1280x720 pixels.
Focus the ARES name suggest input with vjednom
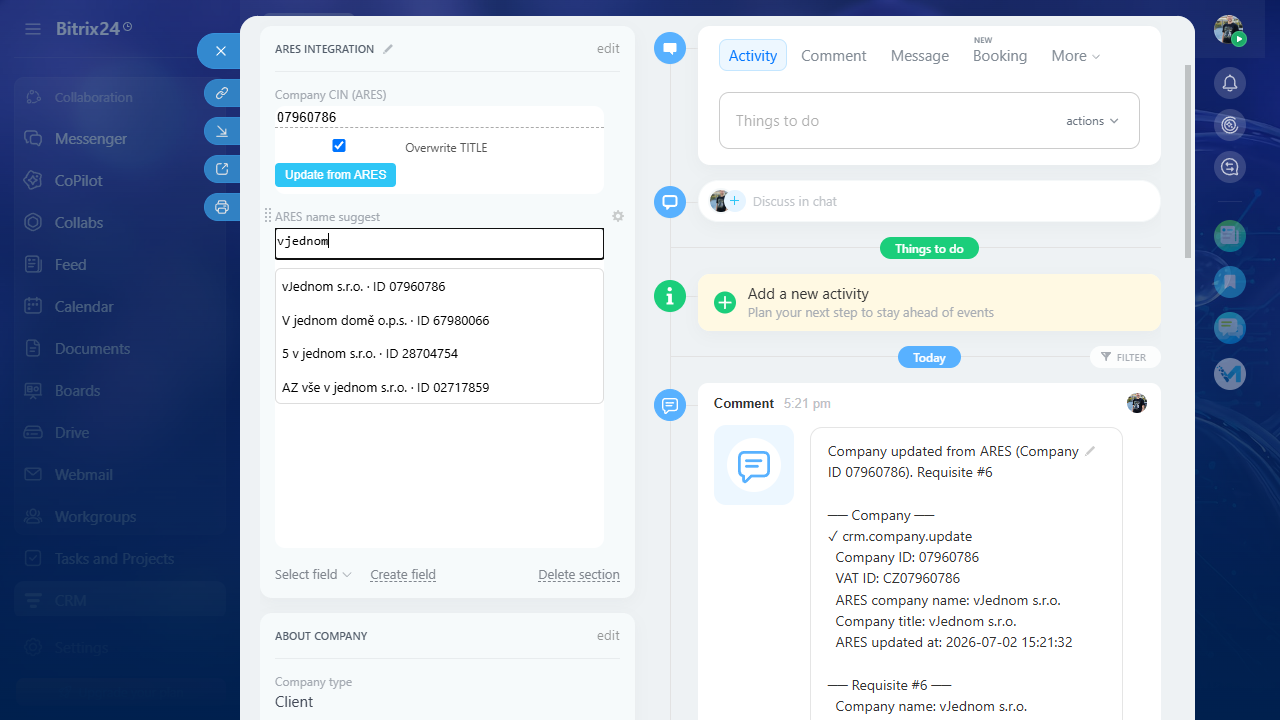(439, 243)
